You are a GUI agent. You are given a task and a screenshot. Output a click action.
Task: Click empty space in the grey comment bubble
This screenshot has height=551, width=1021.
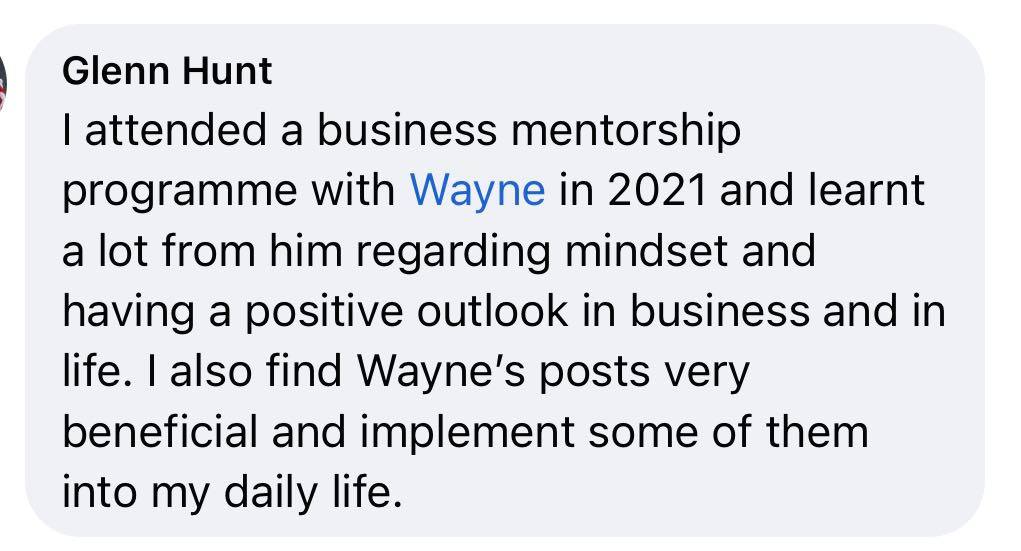click(651, 495)
